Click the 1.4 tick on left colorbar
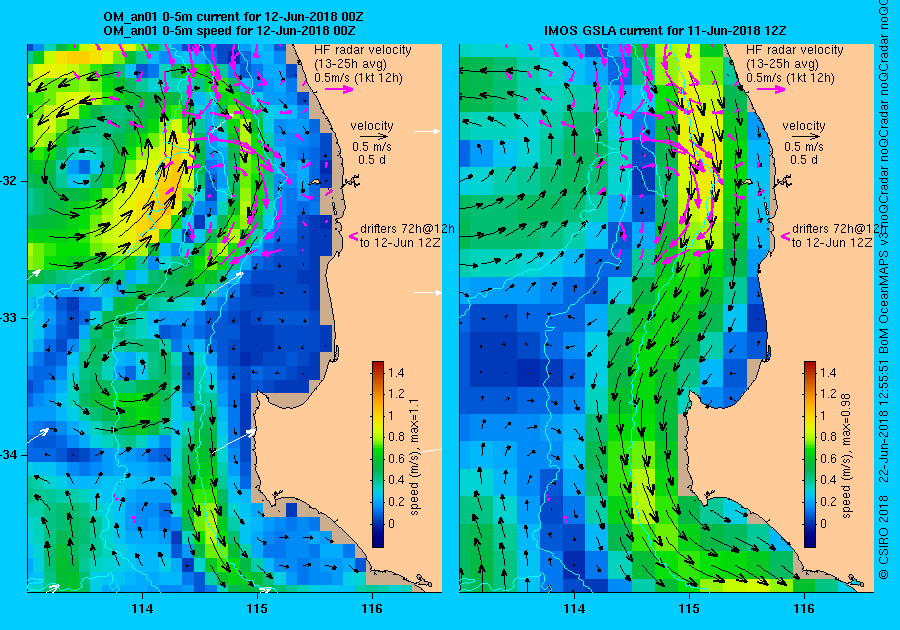Screen dimensions: 900x630 [x=396, y=372]
